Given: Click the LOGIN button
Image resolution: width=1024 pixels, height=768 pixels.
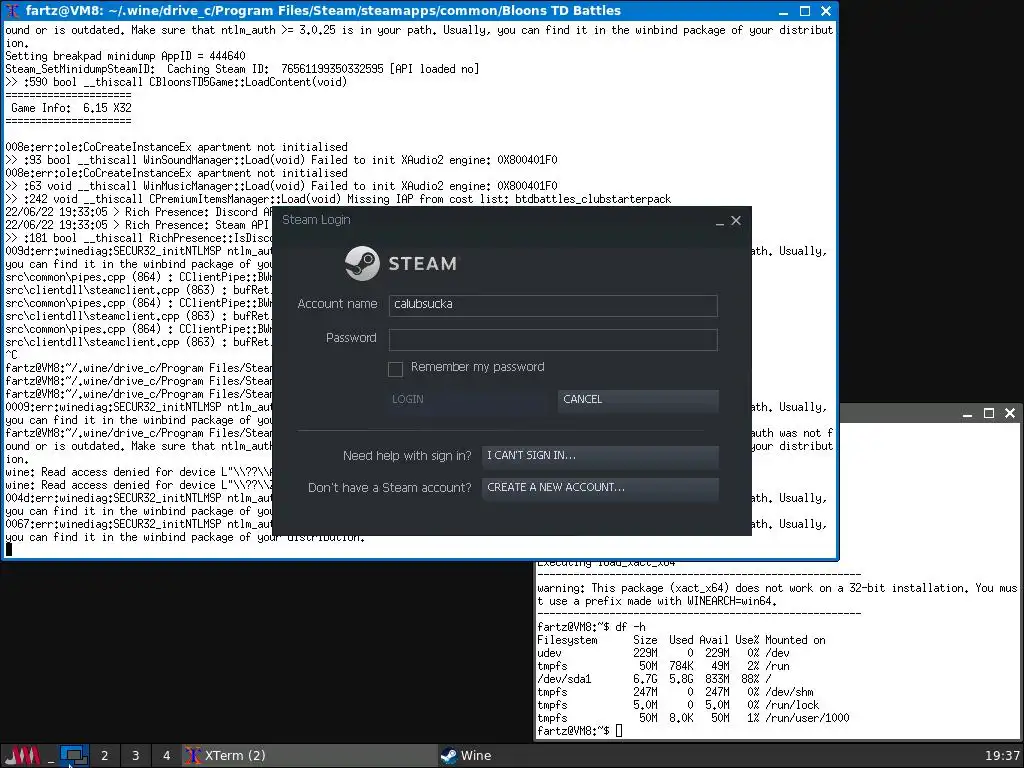Looking at the screenshot, I should (x=468, y=400).
